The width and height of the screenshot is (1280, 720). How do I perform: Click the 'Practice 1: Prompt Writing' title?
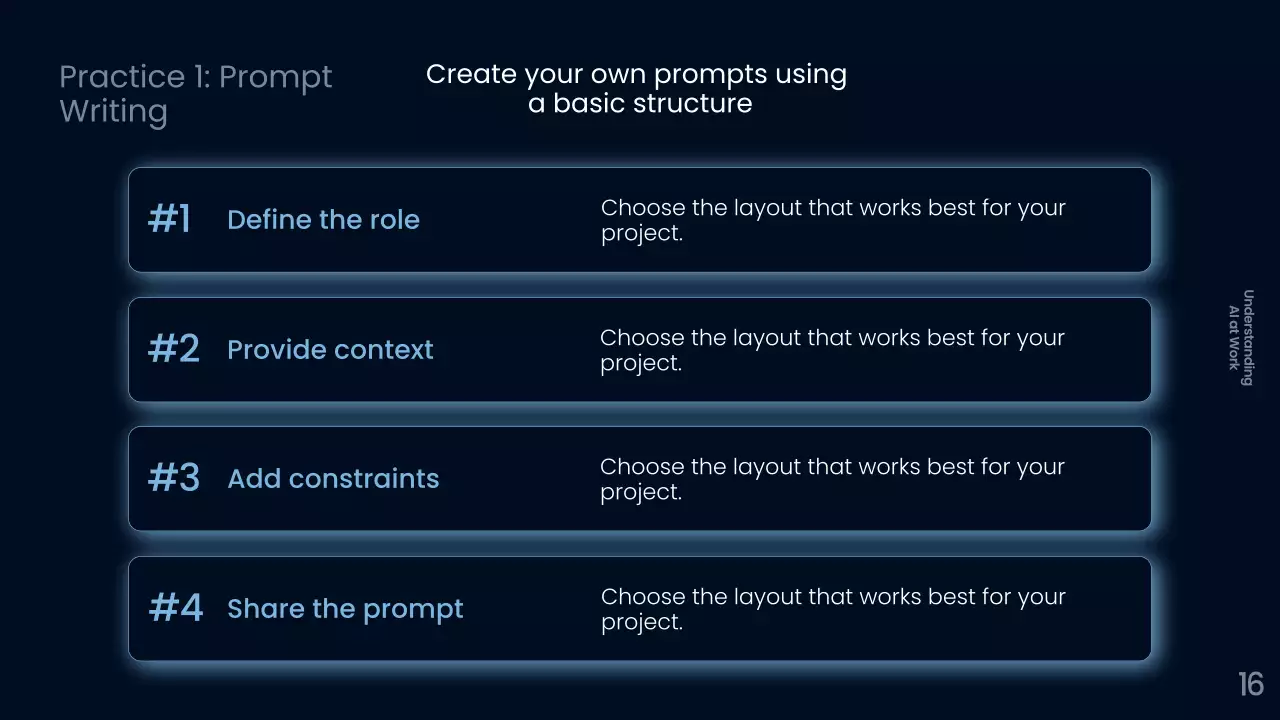[x=195, y=94]
